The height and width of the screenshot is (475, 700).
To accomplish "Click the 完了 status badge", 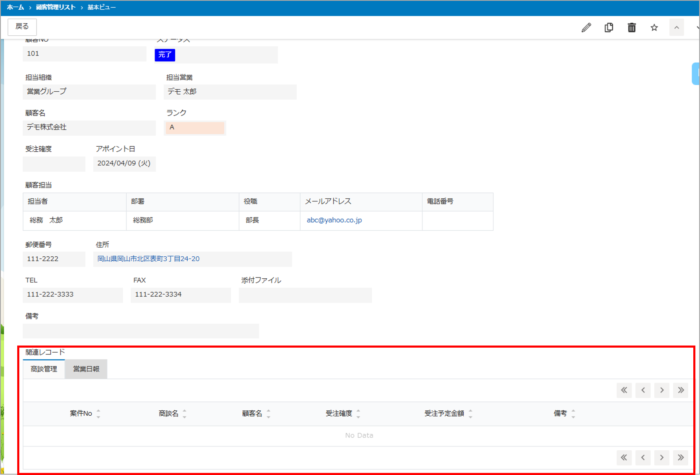I will (165, 55).
